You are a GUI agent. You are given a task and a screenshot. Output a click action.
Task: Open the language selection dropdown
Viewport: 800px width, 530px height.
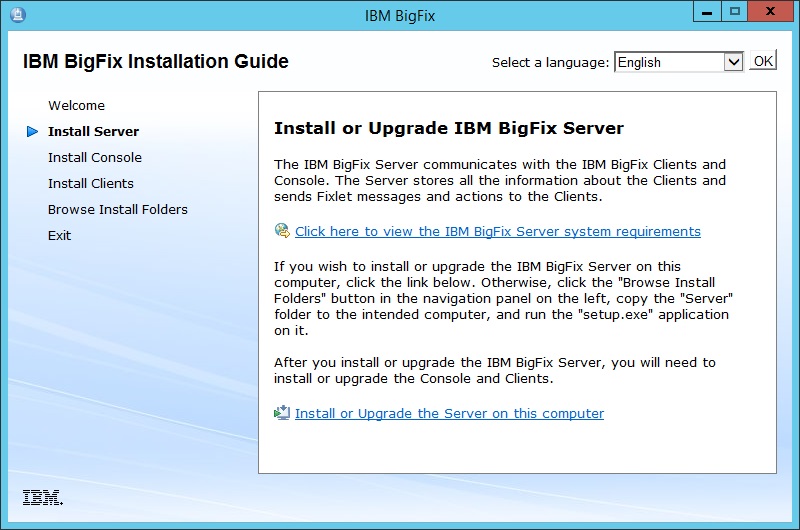tap(733, 62)
